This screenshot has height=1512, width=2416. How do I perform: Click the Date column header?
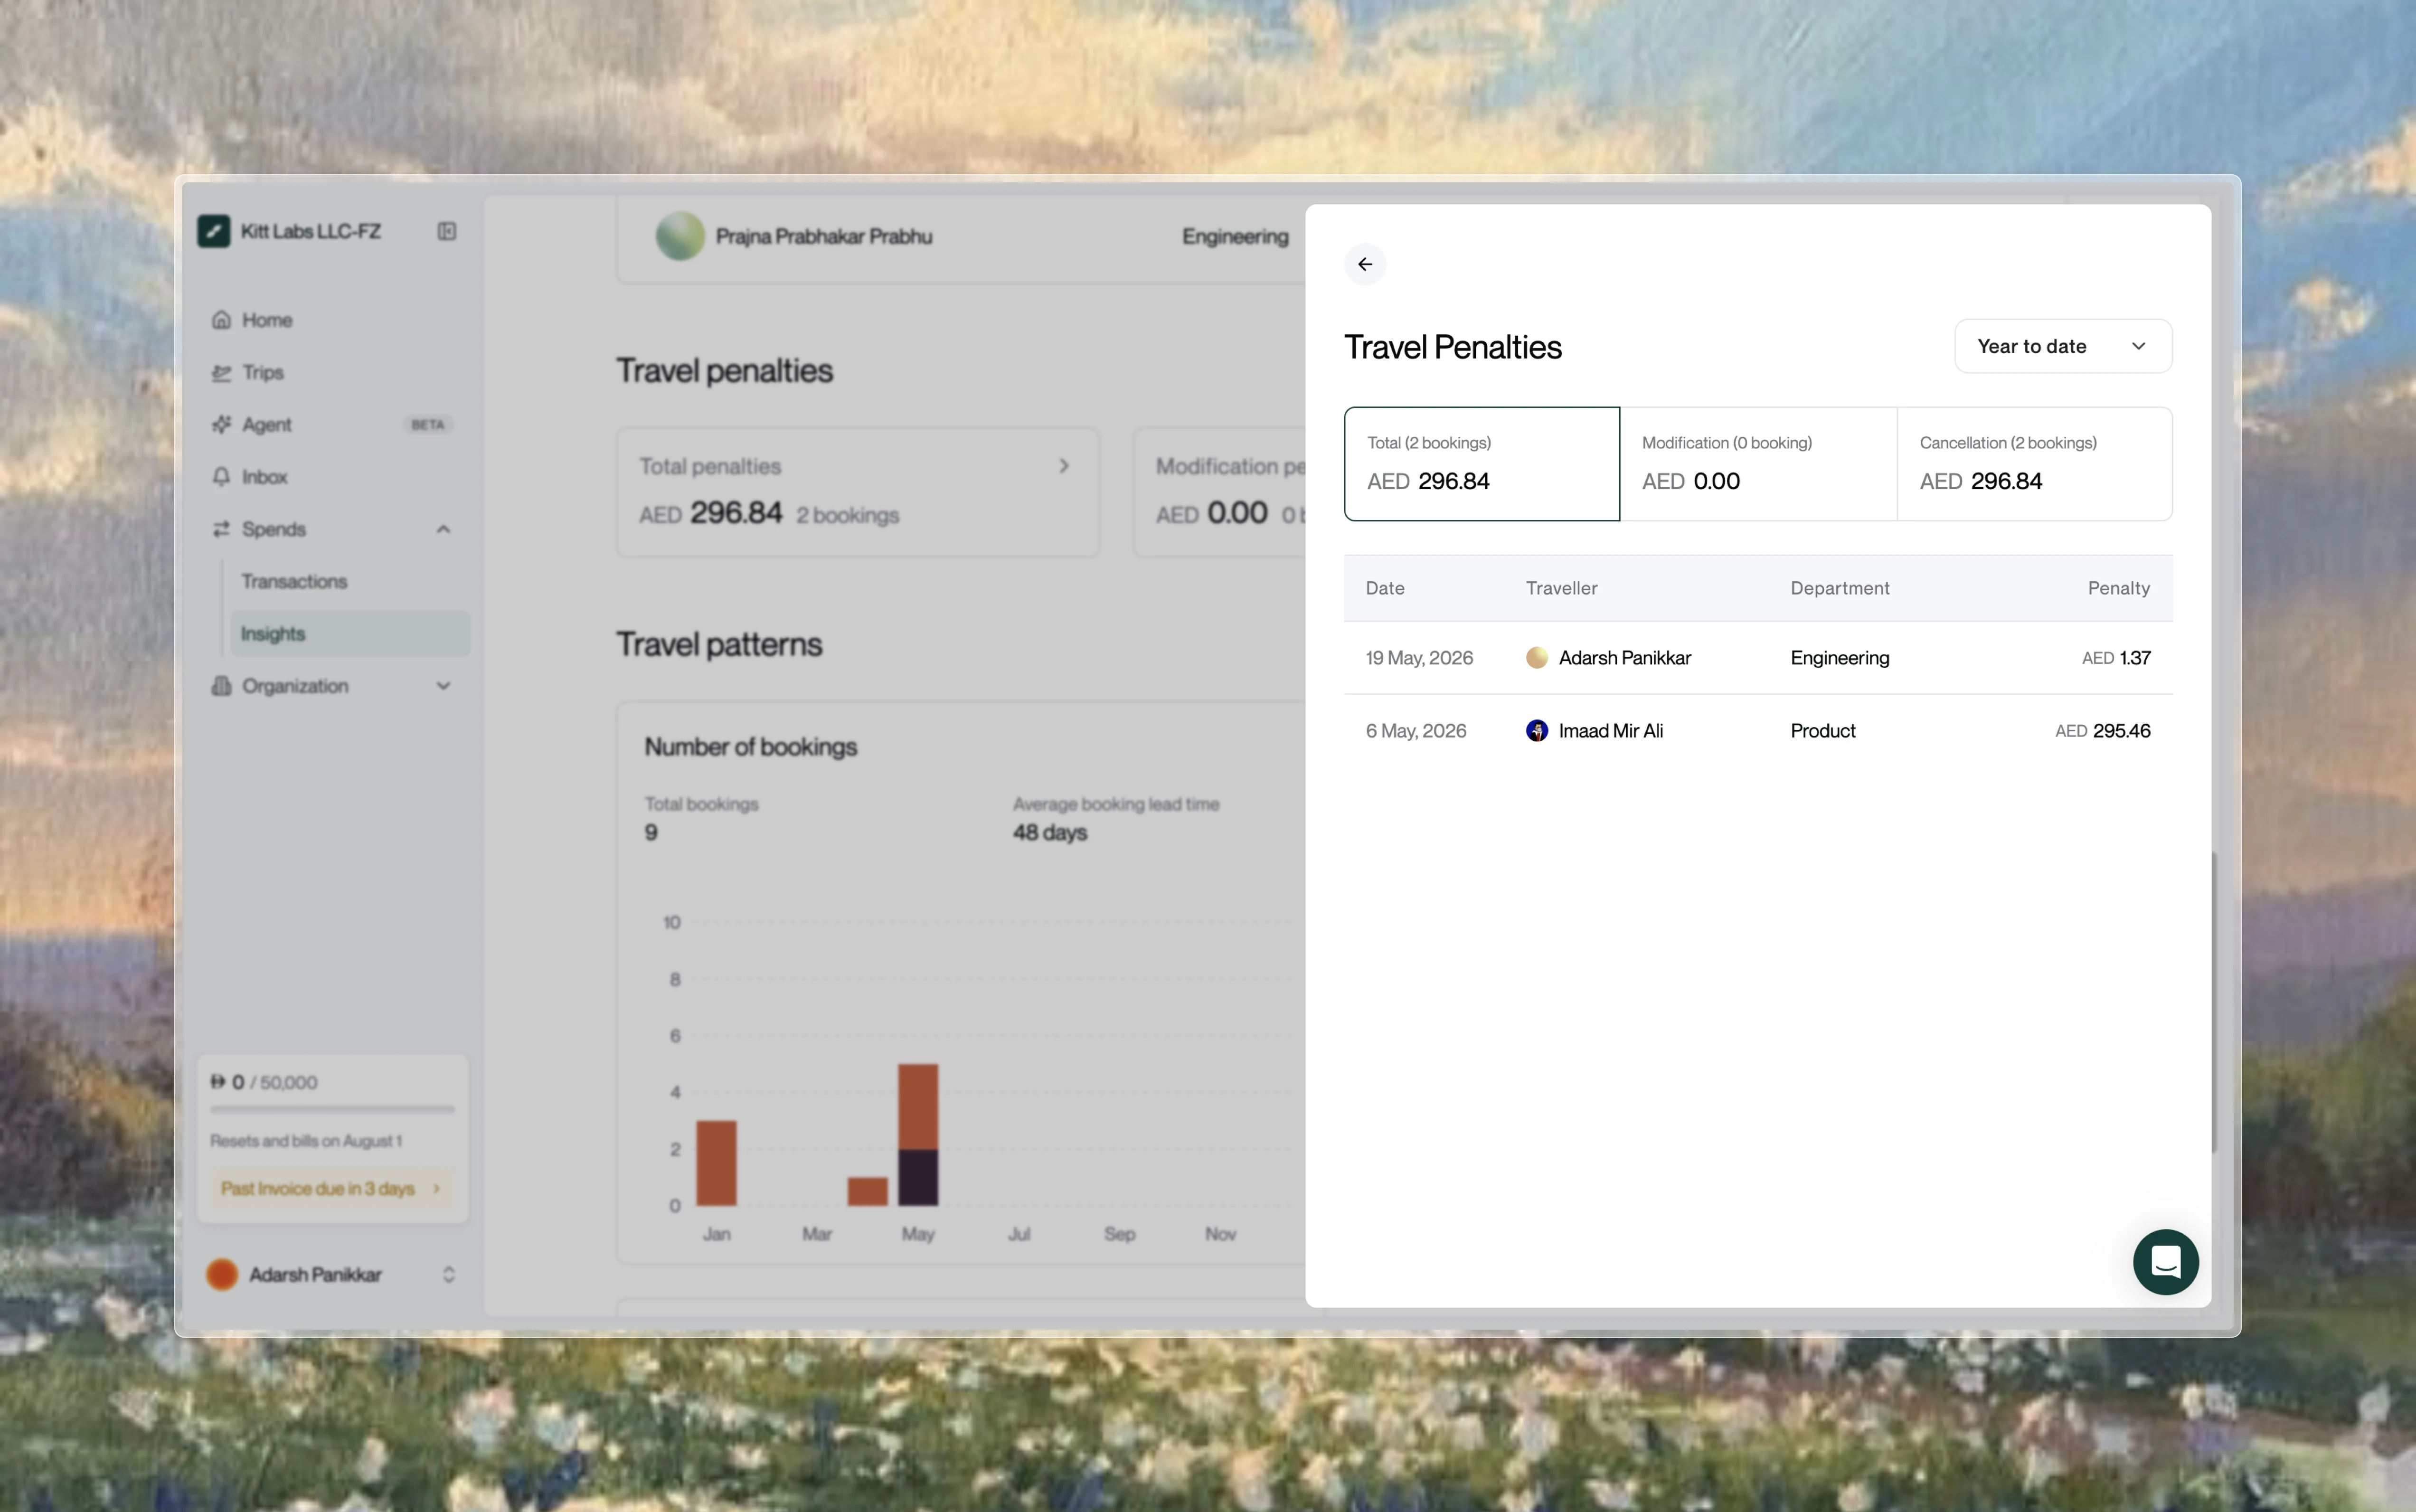pyautogui.click(x=1385, y=588)
